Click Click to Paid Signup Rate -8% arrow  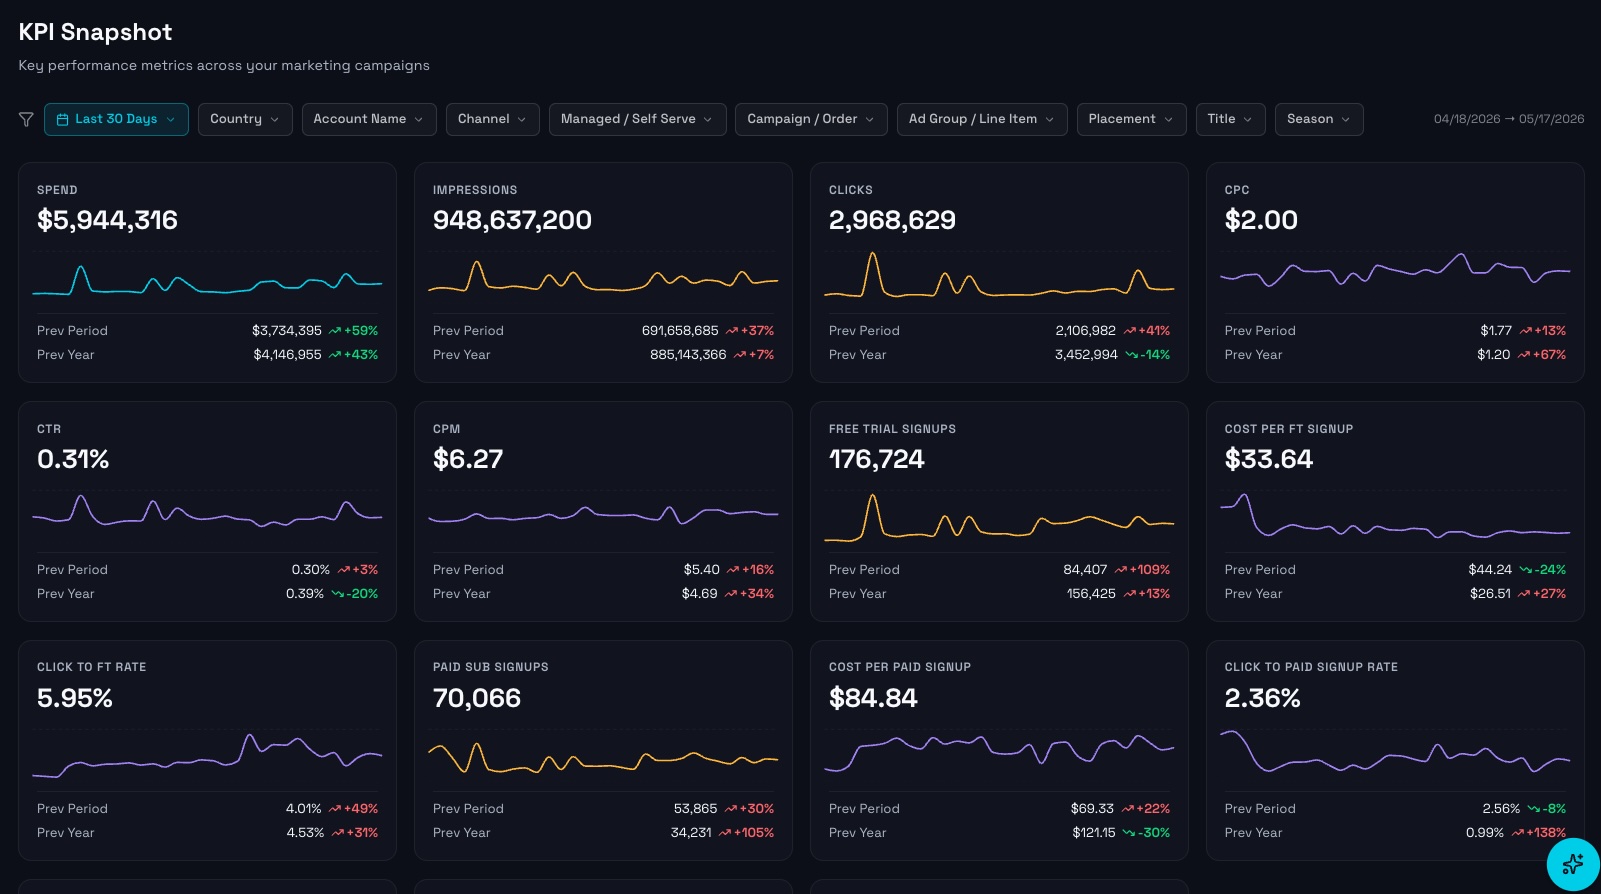click(1534, 809)
